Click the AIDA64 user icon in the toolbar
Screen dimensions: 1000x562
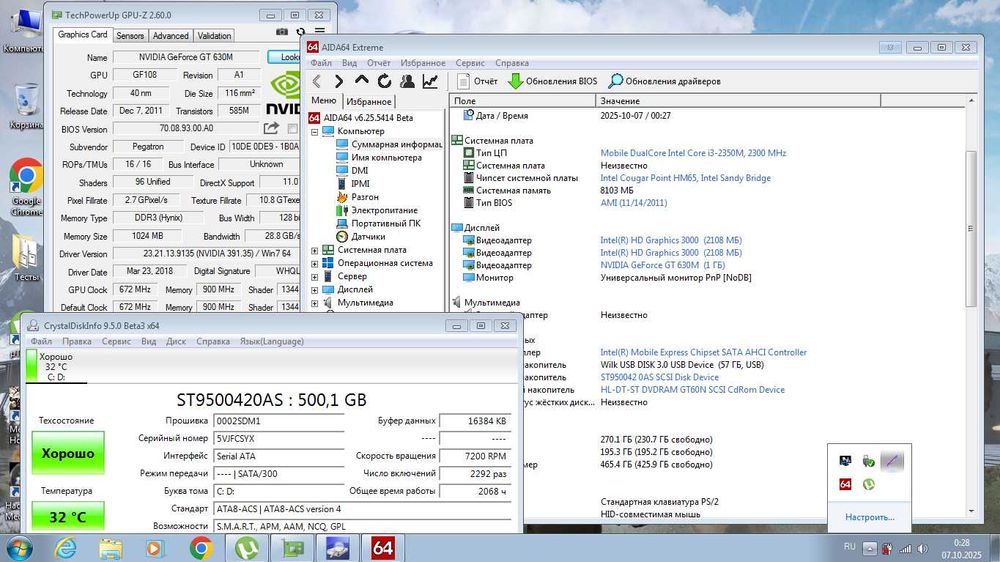click(407, 81)
